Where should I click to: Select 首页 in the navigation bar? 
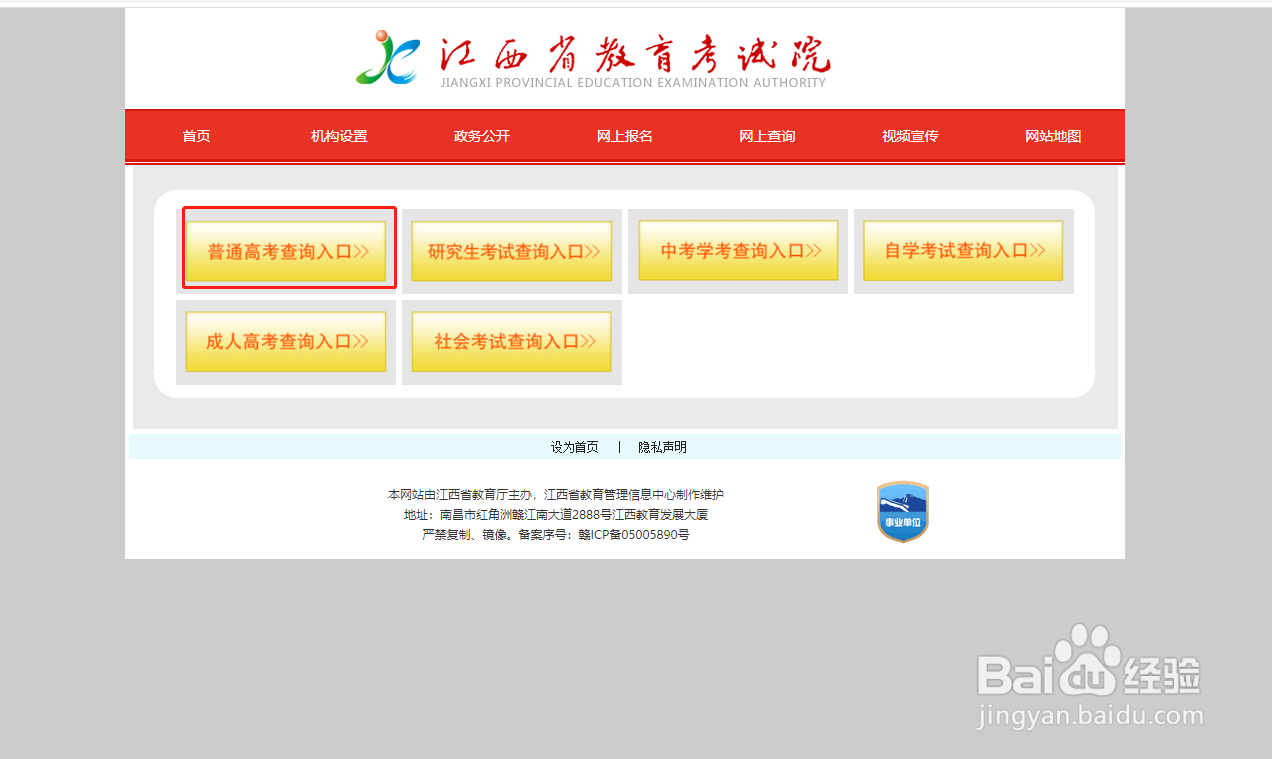coord(195,136)
